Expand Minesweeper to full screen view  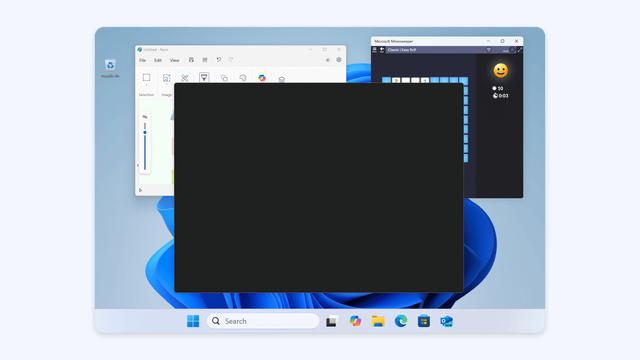coord(520,50)
